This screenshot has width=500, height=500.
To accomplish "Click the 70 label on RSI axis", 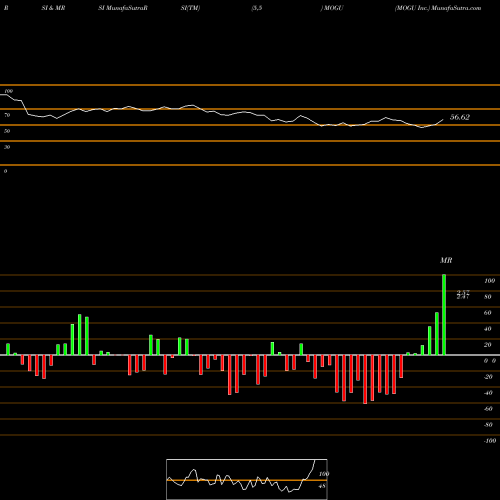I will click(7, 115).
